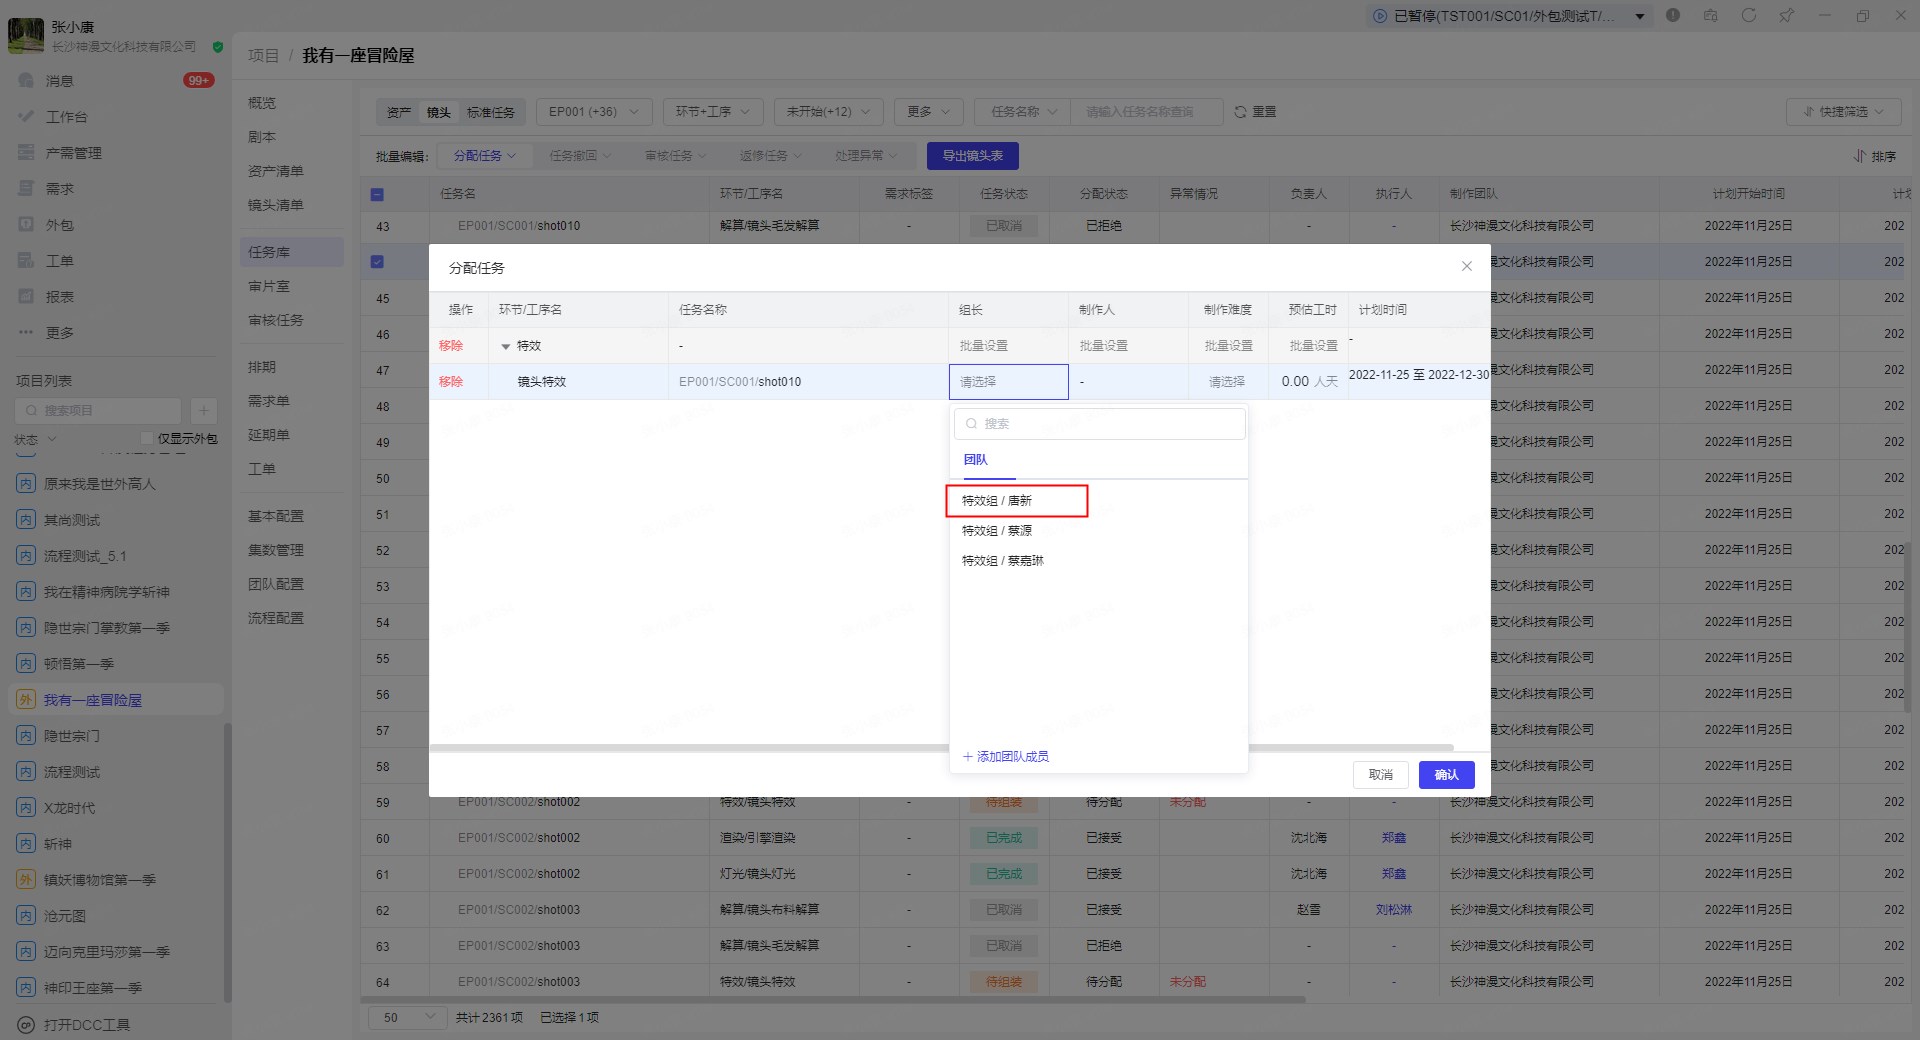Open 消息 from sidebar icon
Screen dimensions: 1920x1040
click(x=27, y=80)
